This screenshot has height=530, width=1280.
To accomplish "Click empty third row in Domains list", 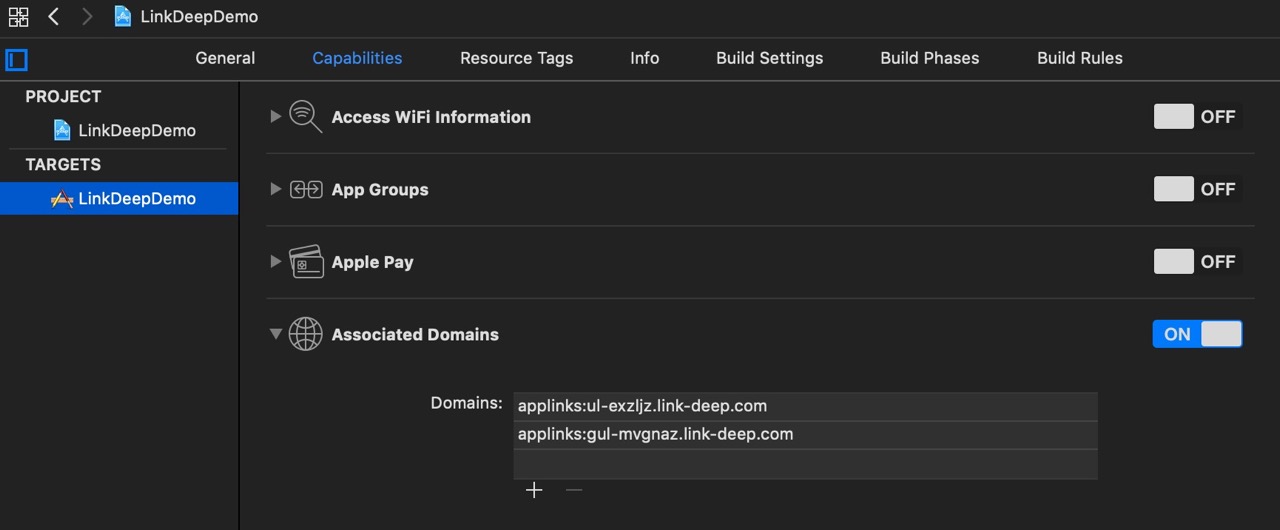I will pyautogui.click(x=805, y=464).
